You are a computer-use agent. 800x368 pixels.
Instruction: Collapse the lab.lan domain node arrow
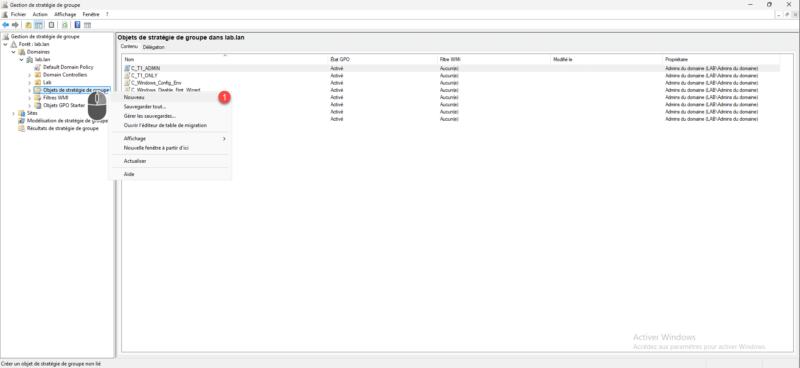coord(21,60)
